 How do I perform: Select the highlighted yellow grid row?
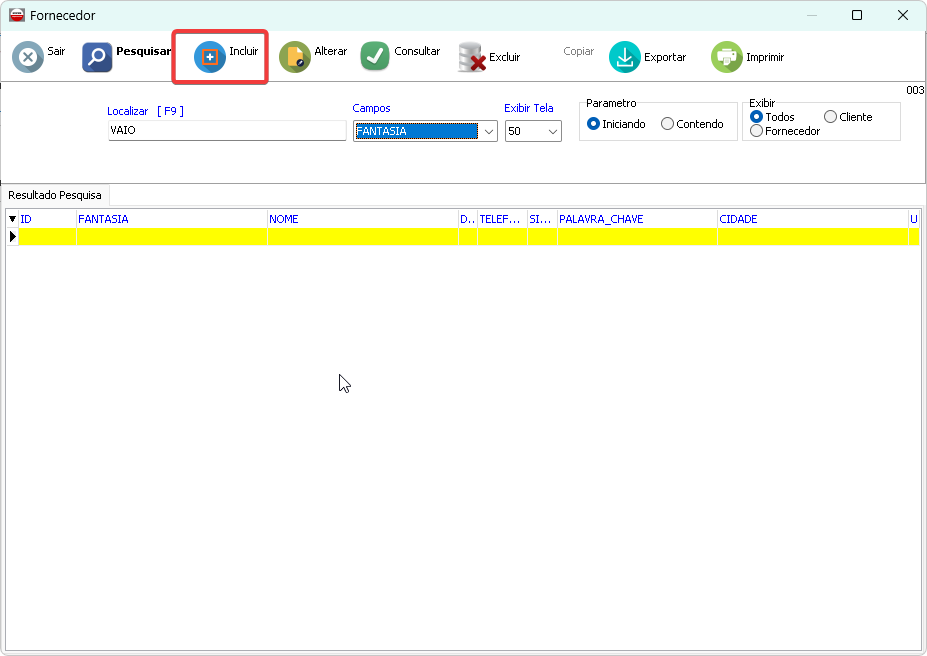click(460, 237)
